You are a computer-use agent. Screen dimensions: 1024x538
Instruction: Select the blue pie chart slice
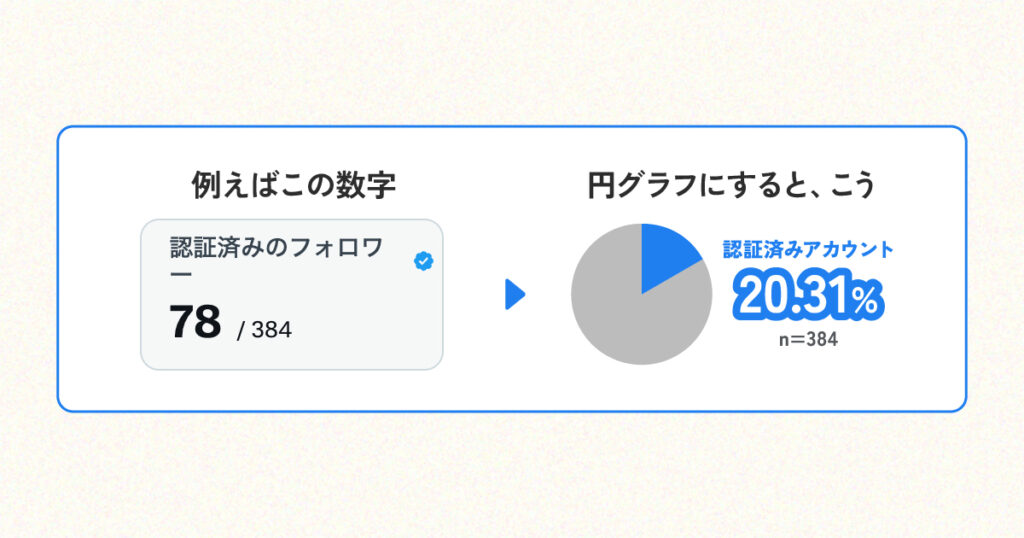click(x=667, y=256)
